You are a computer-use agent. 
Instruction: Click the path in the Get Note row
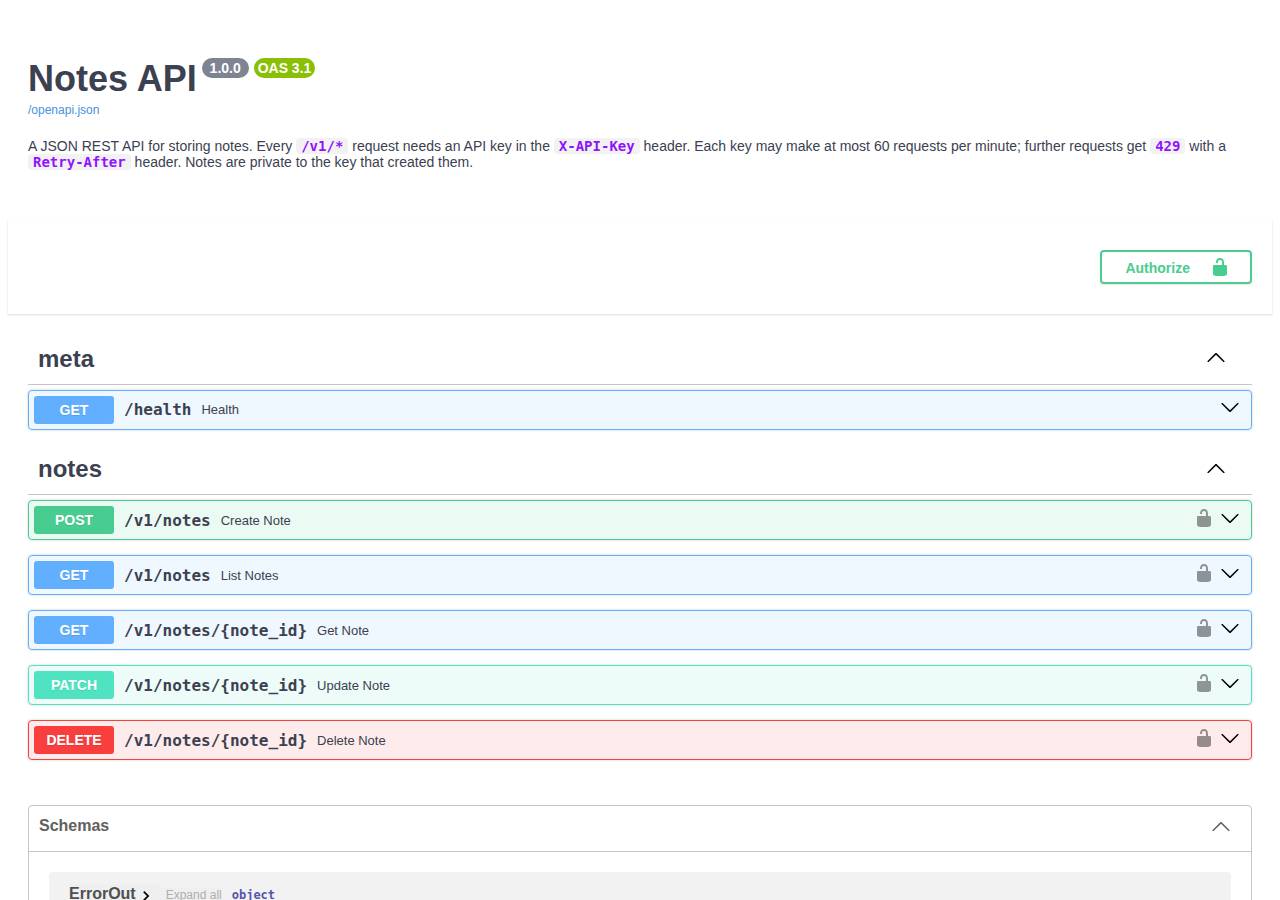point(215,630)
